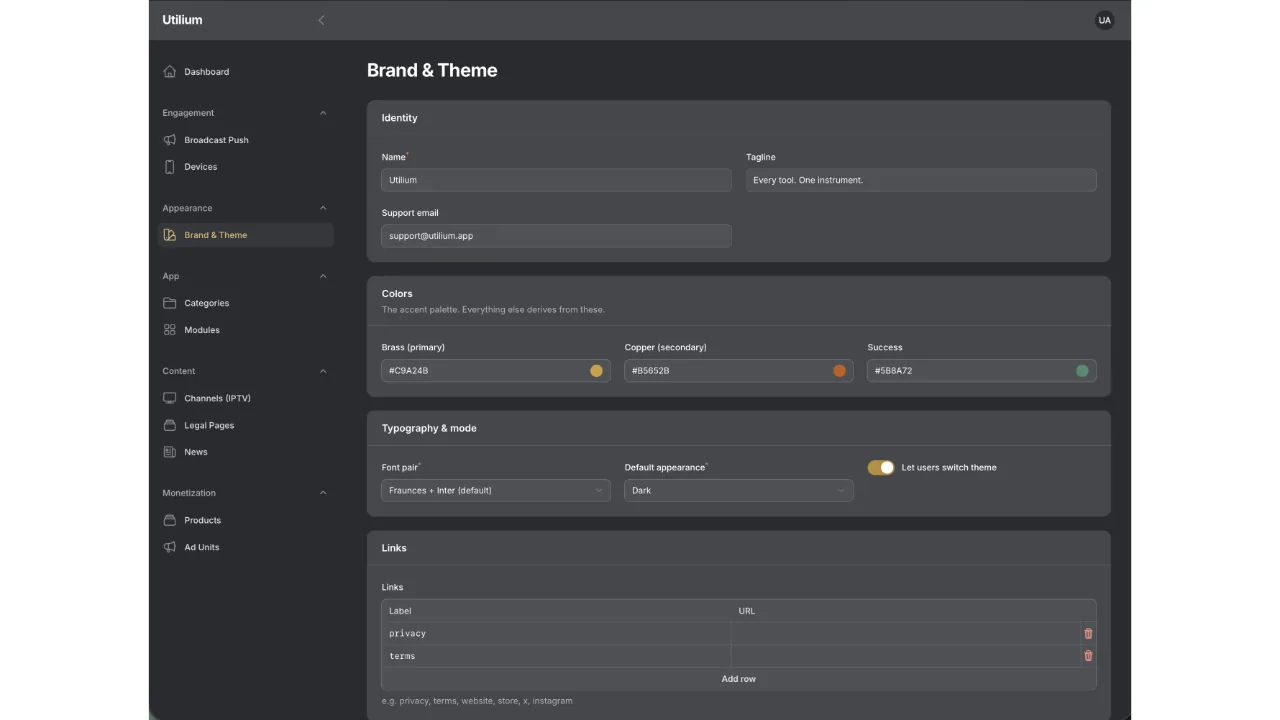Open the Default appearance dropdown

click(739, 490)
